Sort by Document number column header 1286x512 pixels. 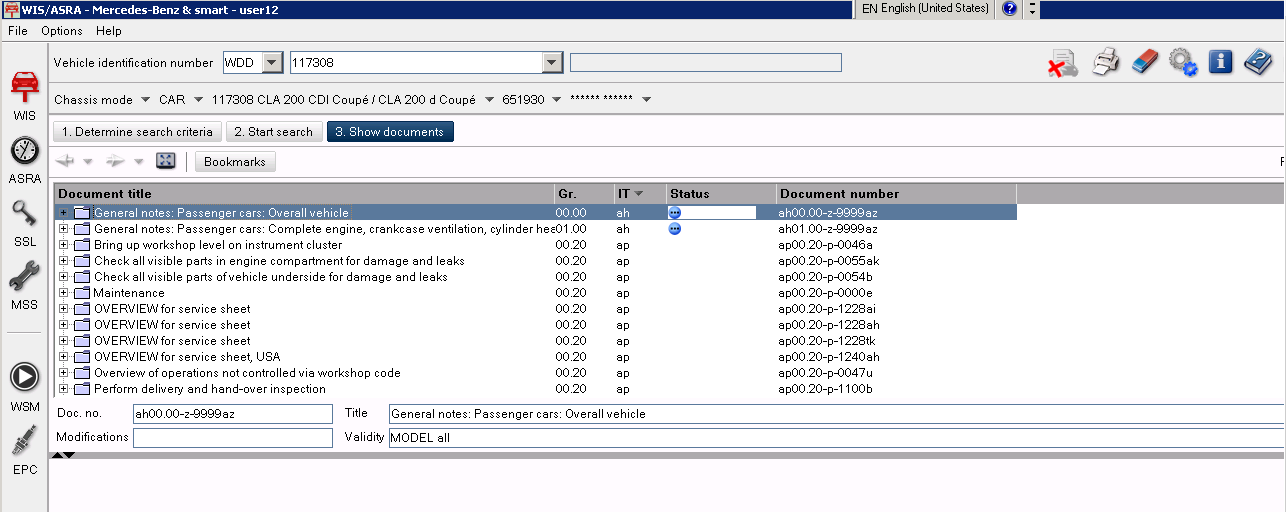pyautogui.click(x=896, y=193)
